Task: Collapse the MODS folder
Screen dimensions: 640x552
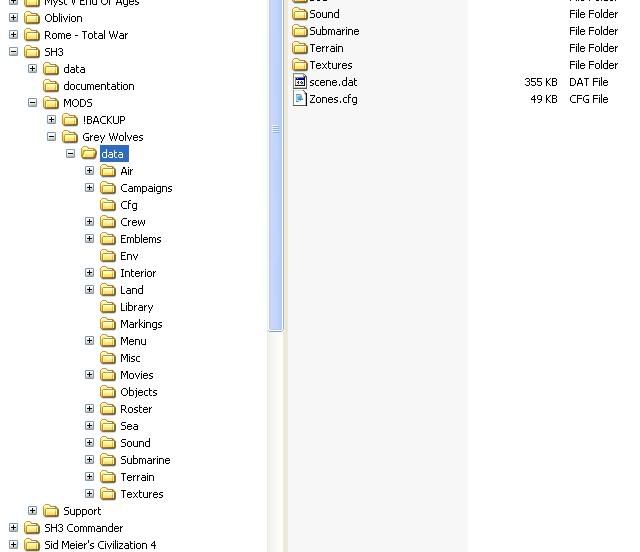Action: (x=32, y=102)
